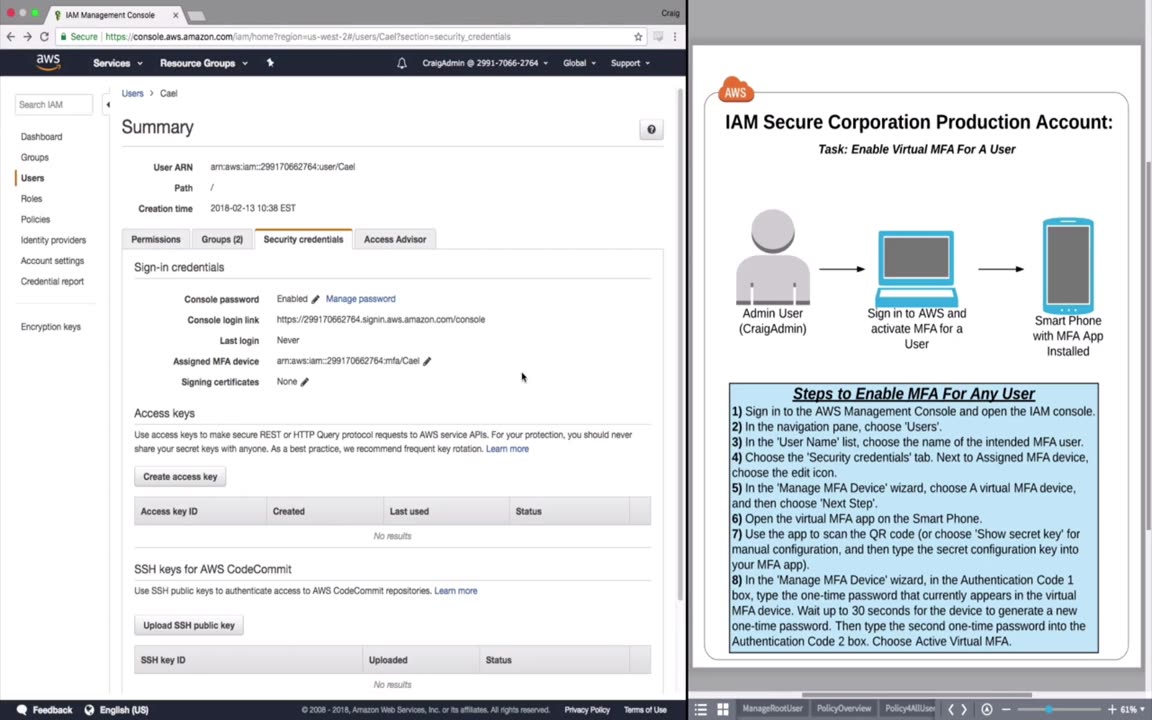This screenshot has width=1152, height=720.
Task: Open the Terms of Use link
Action: click(x=645, y=710)
